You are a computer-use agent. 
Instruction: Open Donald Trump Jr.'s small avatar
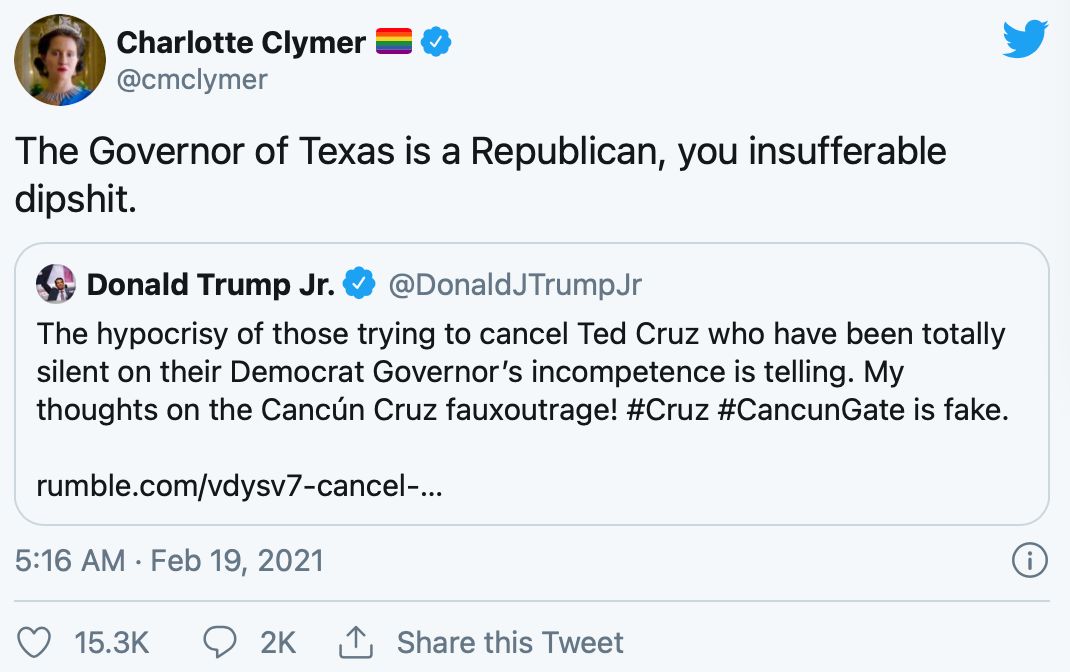56,285
